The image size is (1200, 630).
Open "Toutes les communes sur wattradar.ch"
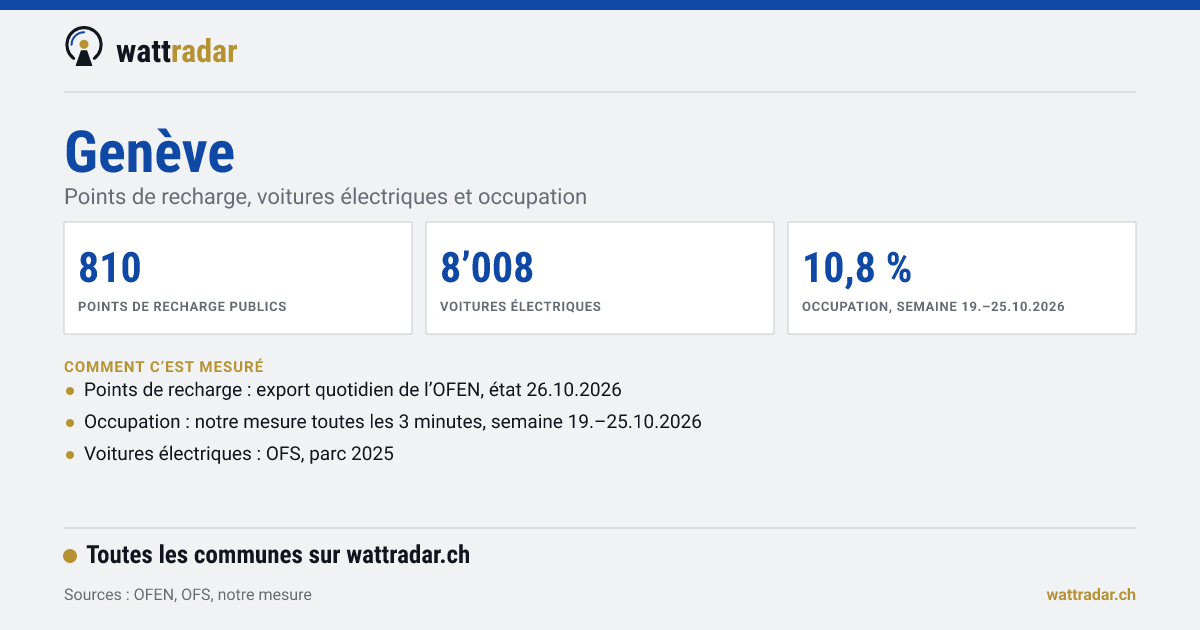click(278, 555)
